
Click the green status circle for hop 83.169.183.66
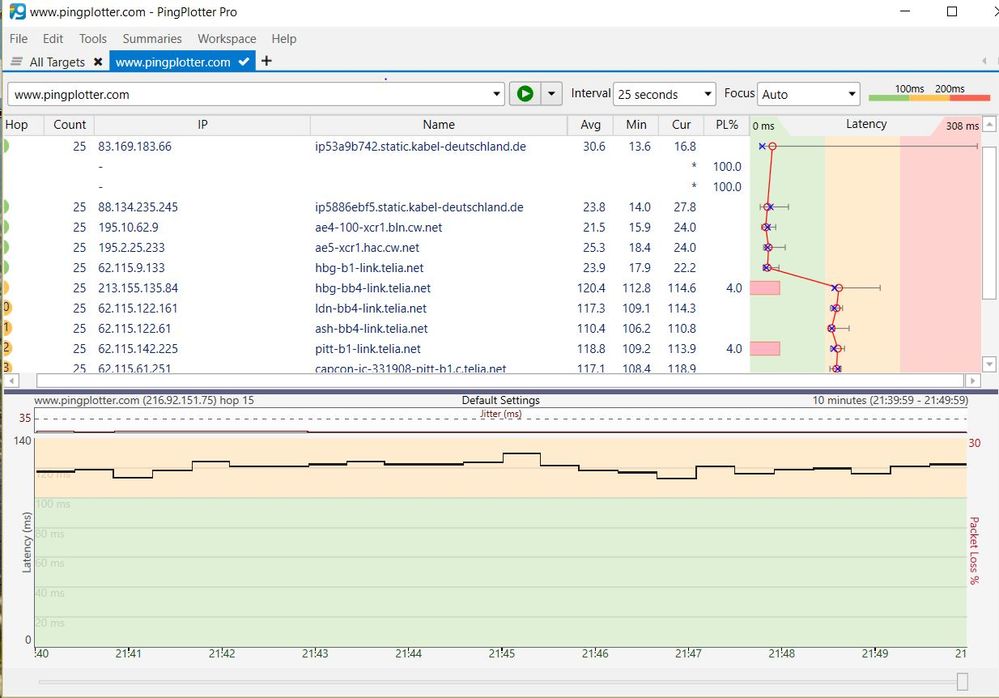pos(5,146)
